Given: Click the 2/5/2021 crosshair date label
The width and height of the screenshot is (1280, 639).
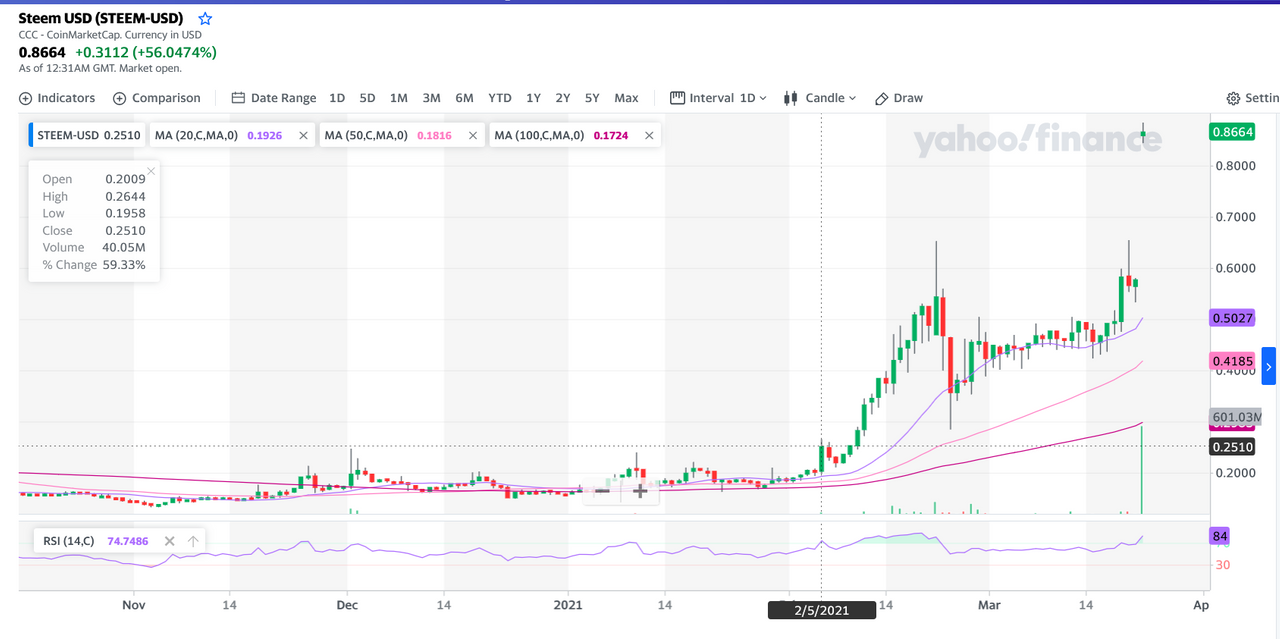Looking at the screenshot, I should click(x=821, y=609).
